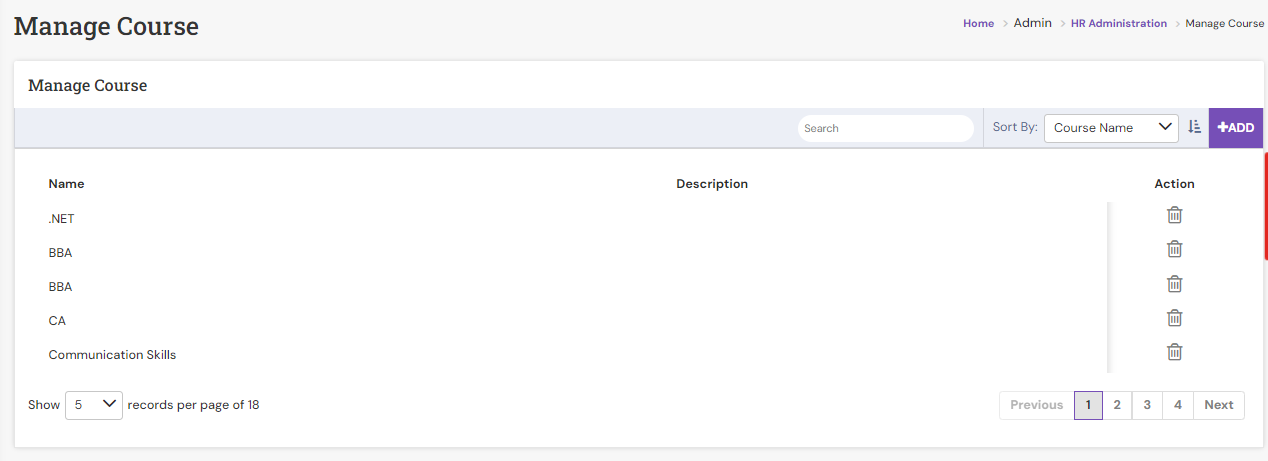1268x461 pixels.
Task: Click the Description column header
Action: [712, 184]
